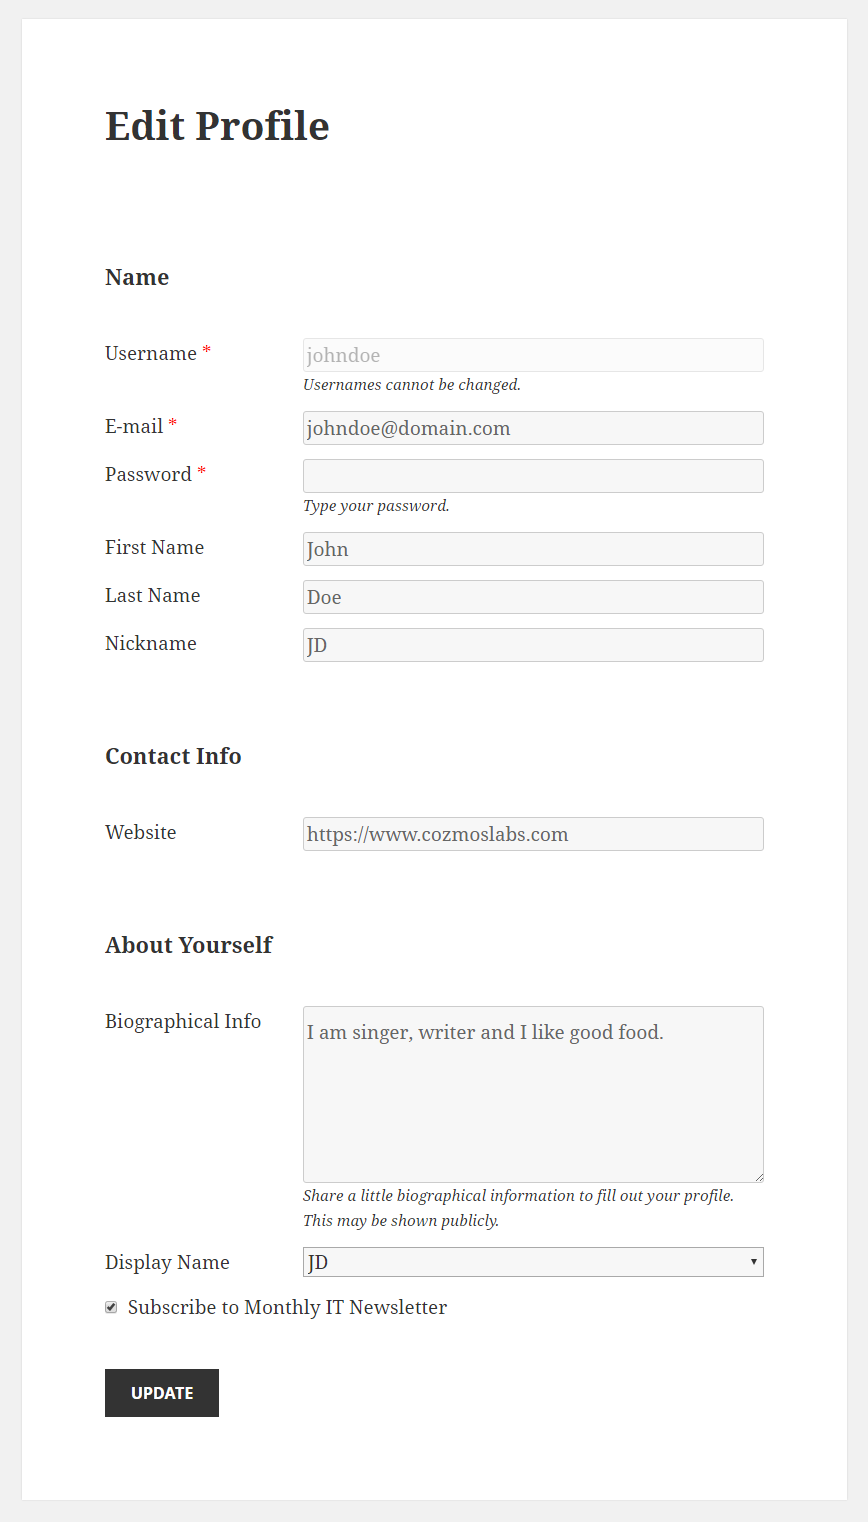Viewport: 868px width, 1522px height.
Task: Click the Subscribe to Monthly IT Newsletter label
Action: point(287,1307)
